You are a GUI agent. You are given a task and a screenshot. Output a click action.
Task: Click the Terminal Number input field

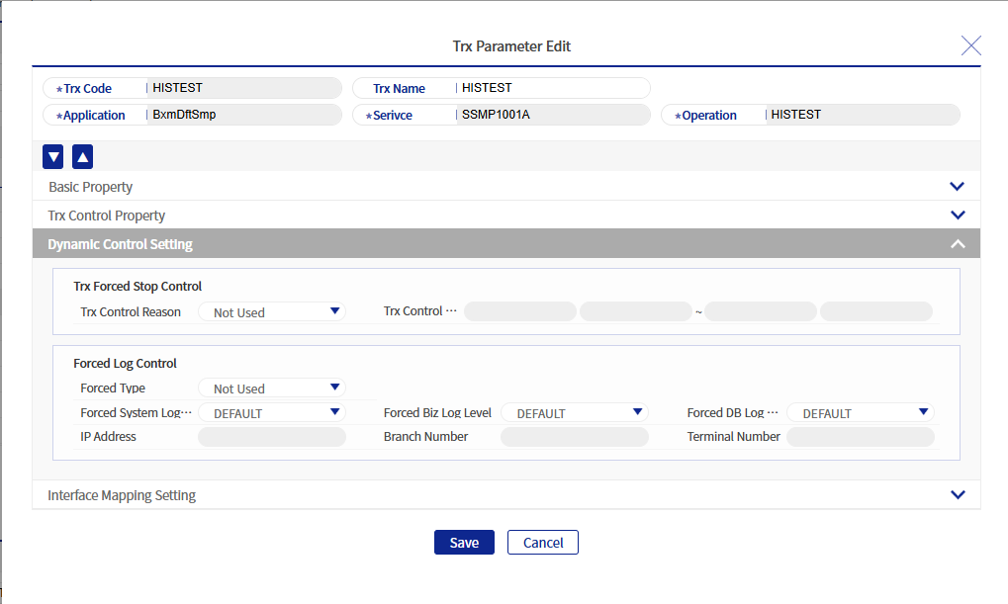point(861,437)
